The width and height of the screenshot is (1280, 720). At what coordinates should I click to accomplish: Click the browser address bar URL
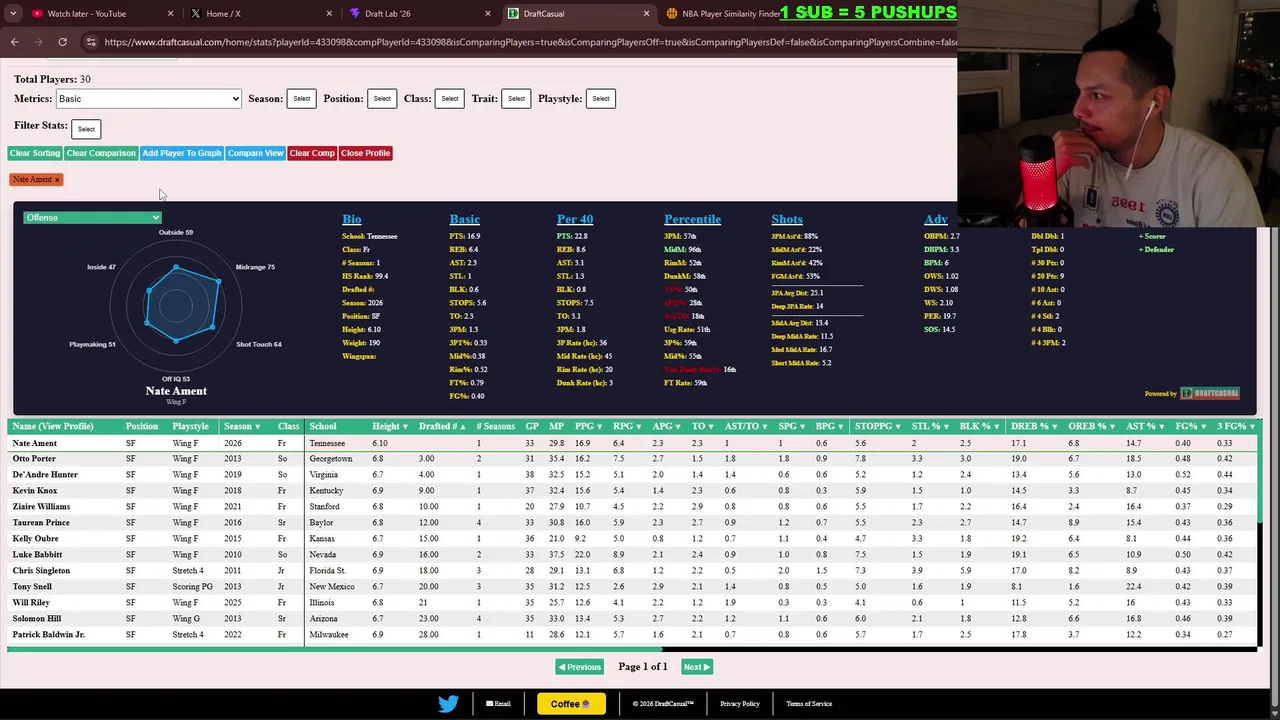530,42
